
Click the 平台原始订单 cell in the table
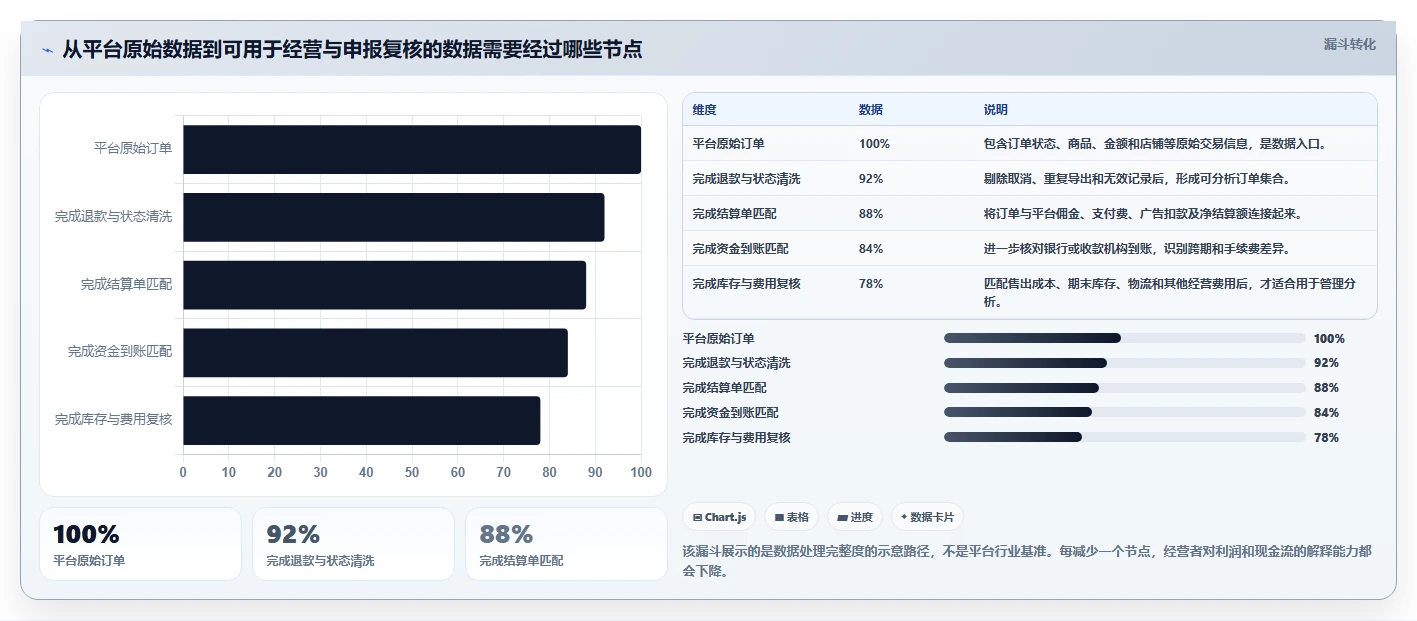tap(728, 144)
